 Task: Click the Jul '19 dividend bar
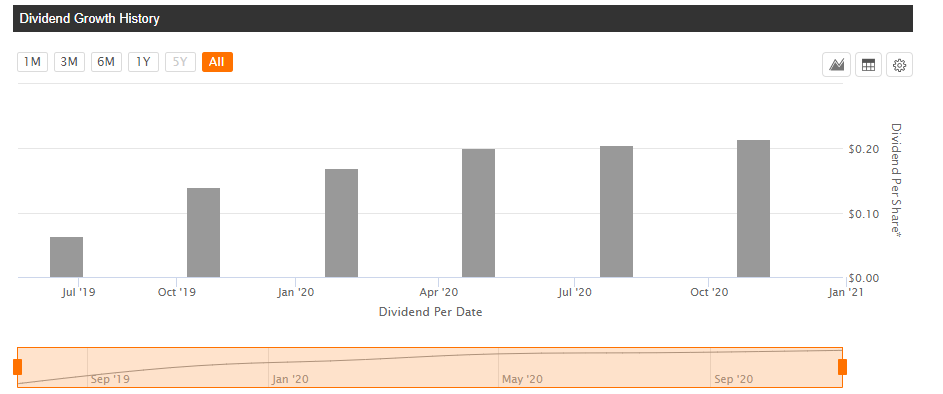point(66,257)
